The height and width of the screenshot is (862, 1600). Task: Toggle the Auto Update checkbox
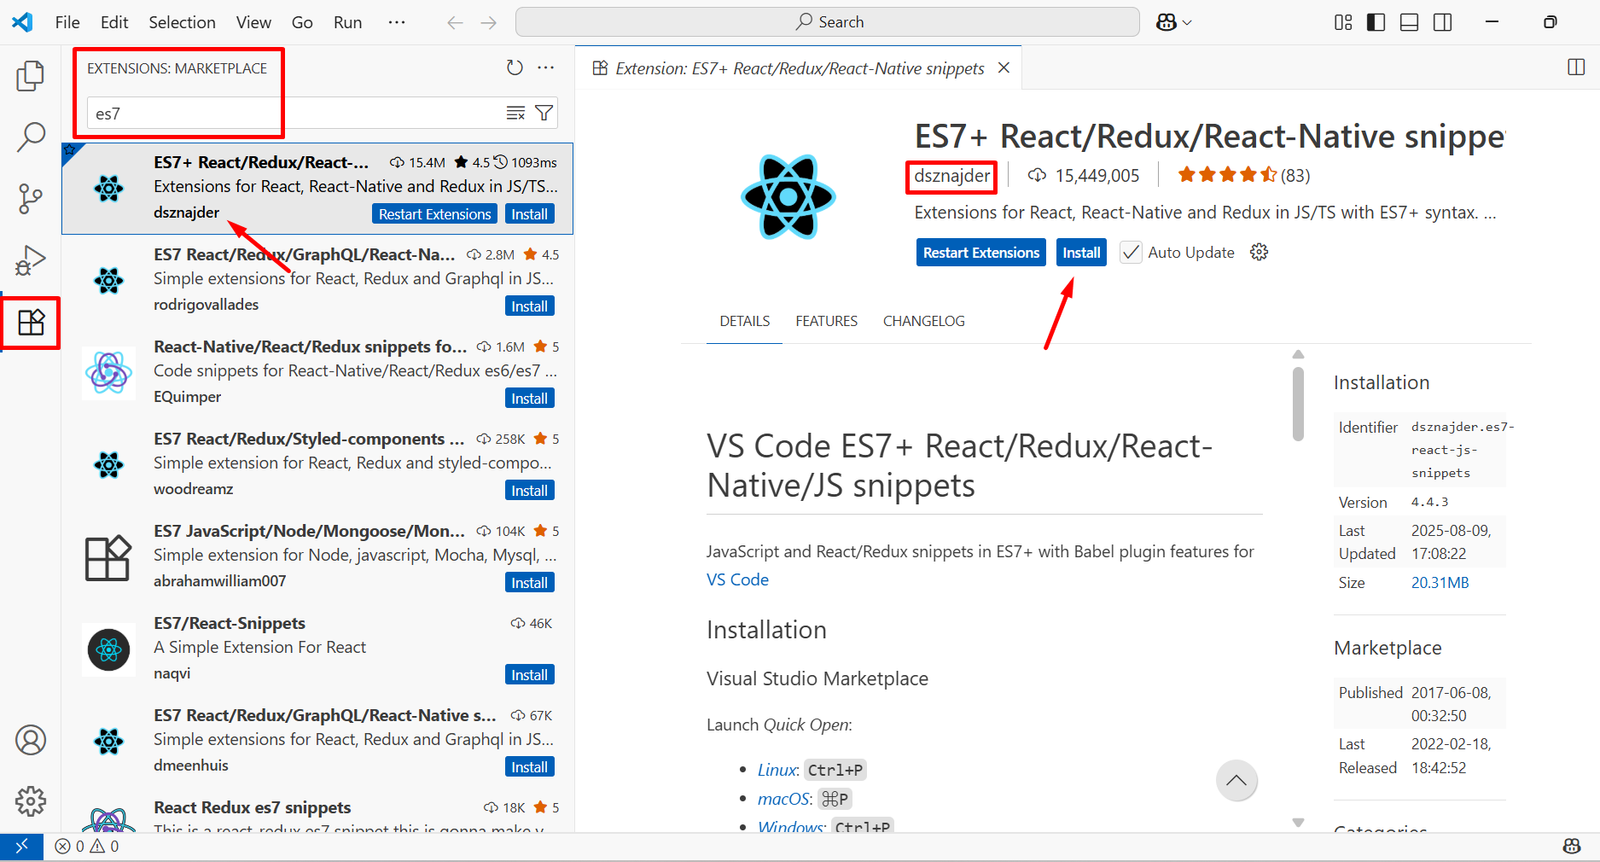(1131, 253)
